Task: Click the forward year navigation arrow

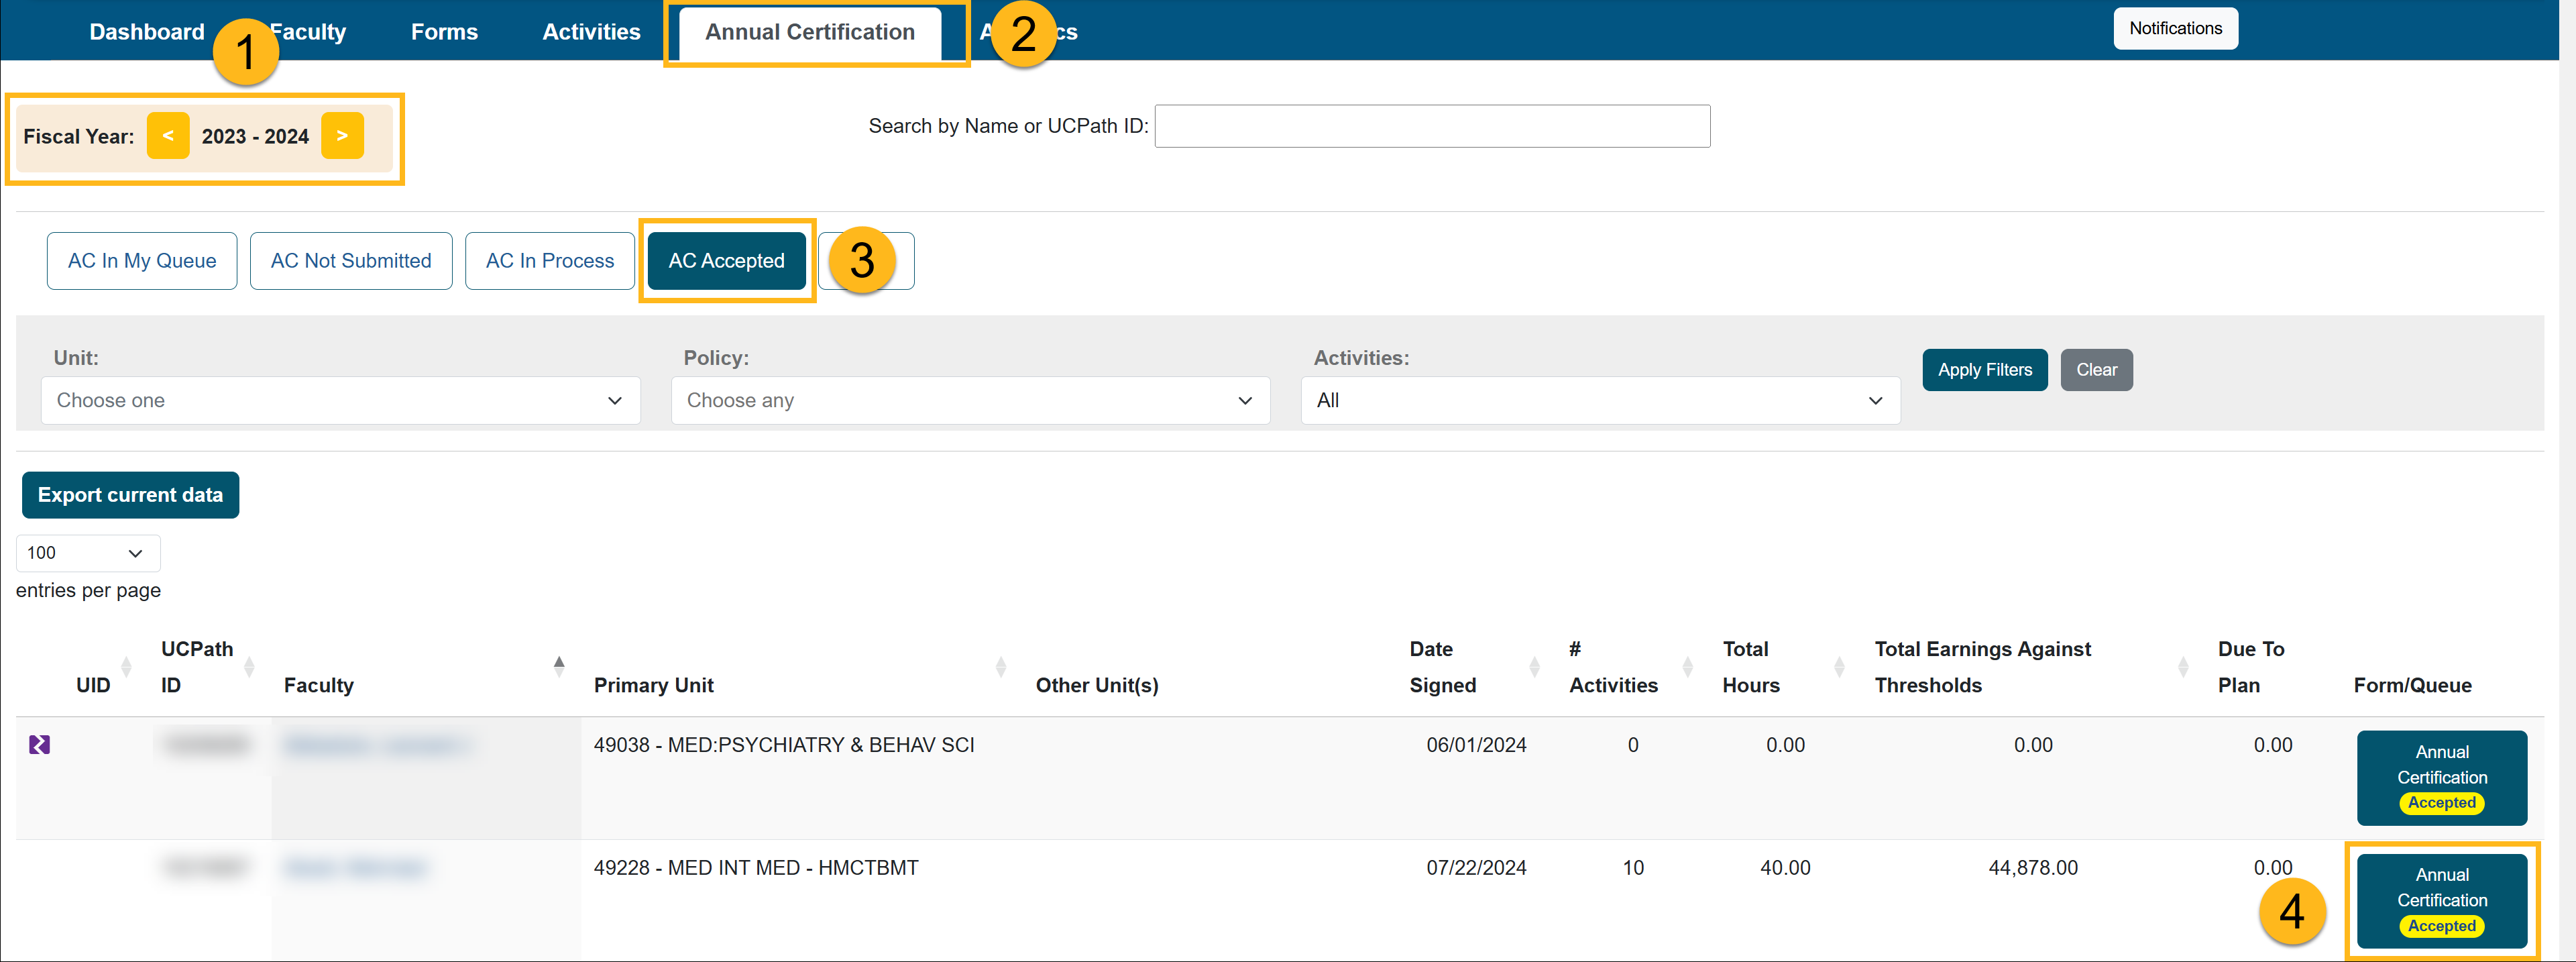Action: pos(342,135)
